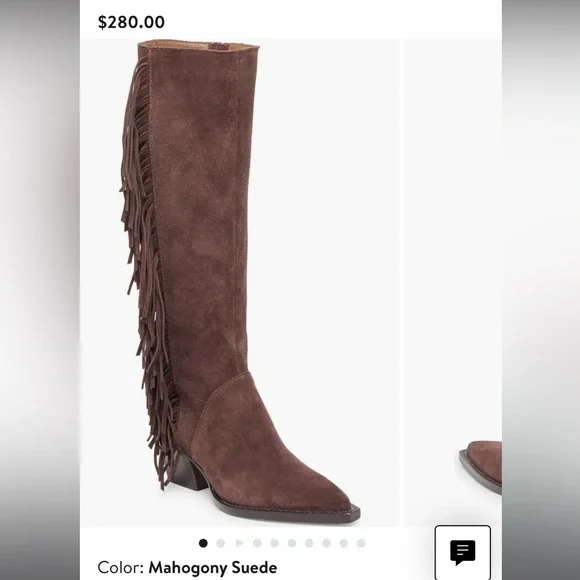The image size is (580, 580).
Task: Click the "Color:" label
Action: [121, 567]
